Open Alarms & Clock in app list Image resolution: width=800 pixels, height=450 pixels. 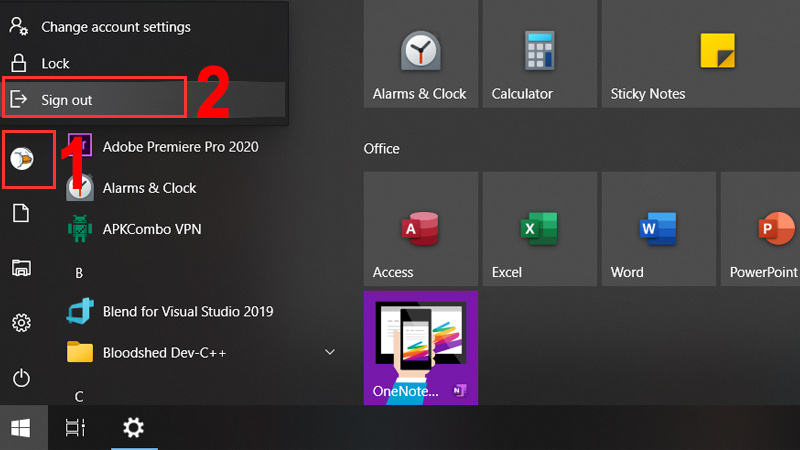pos(149,188)
